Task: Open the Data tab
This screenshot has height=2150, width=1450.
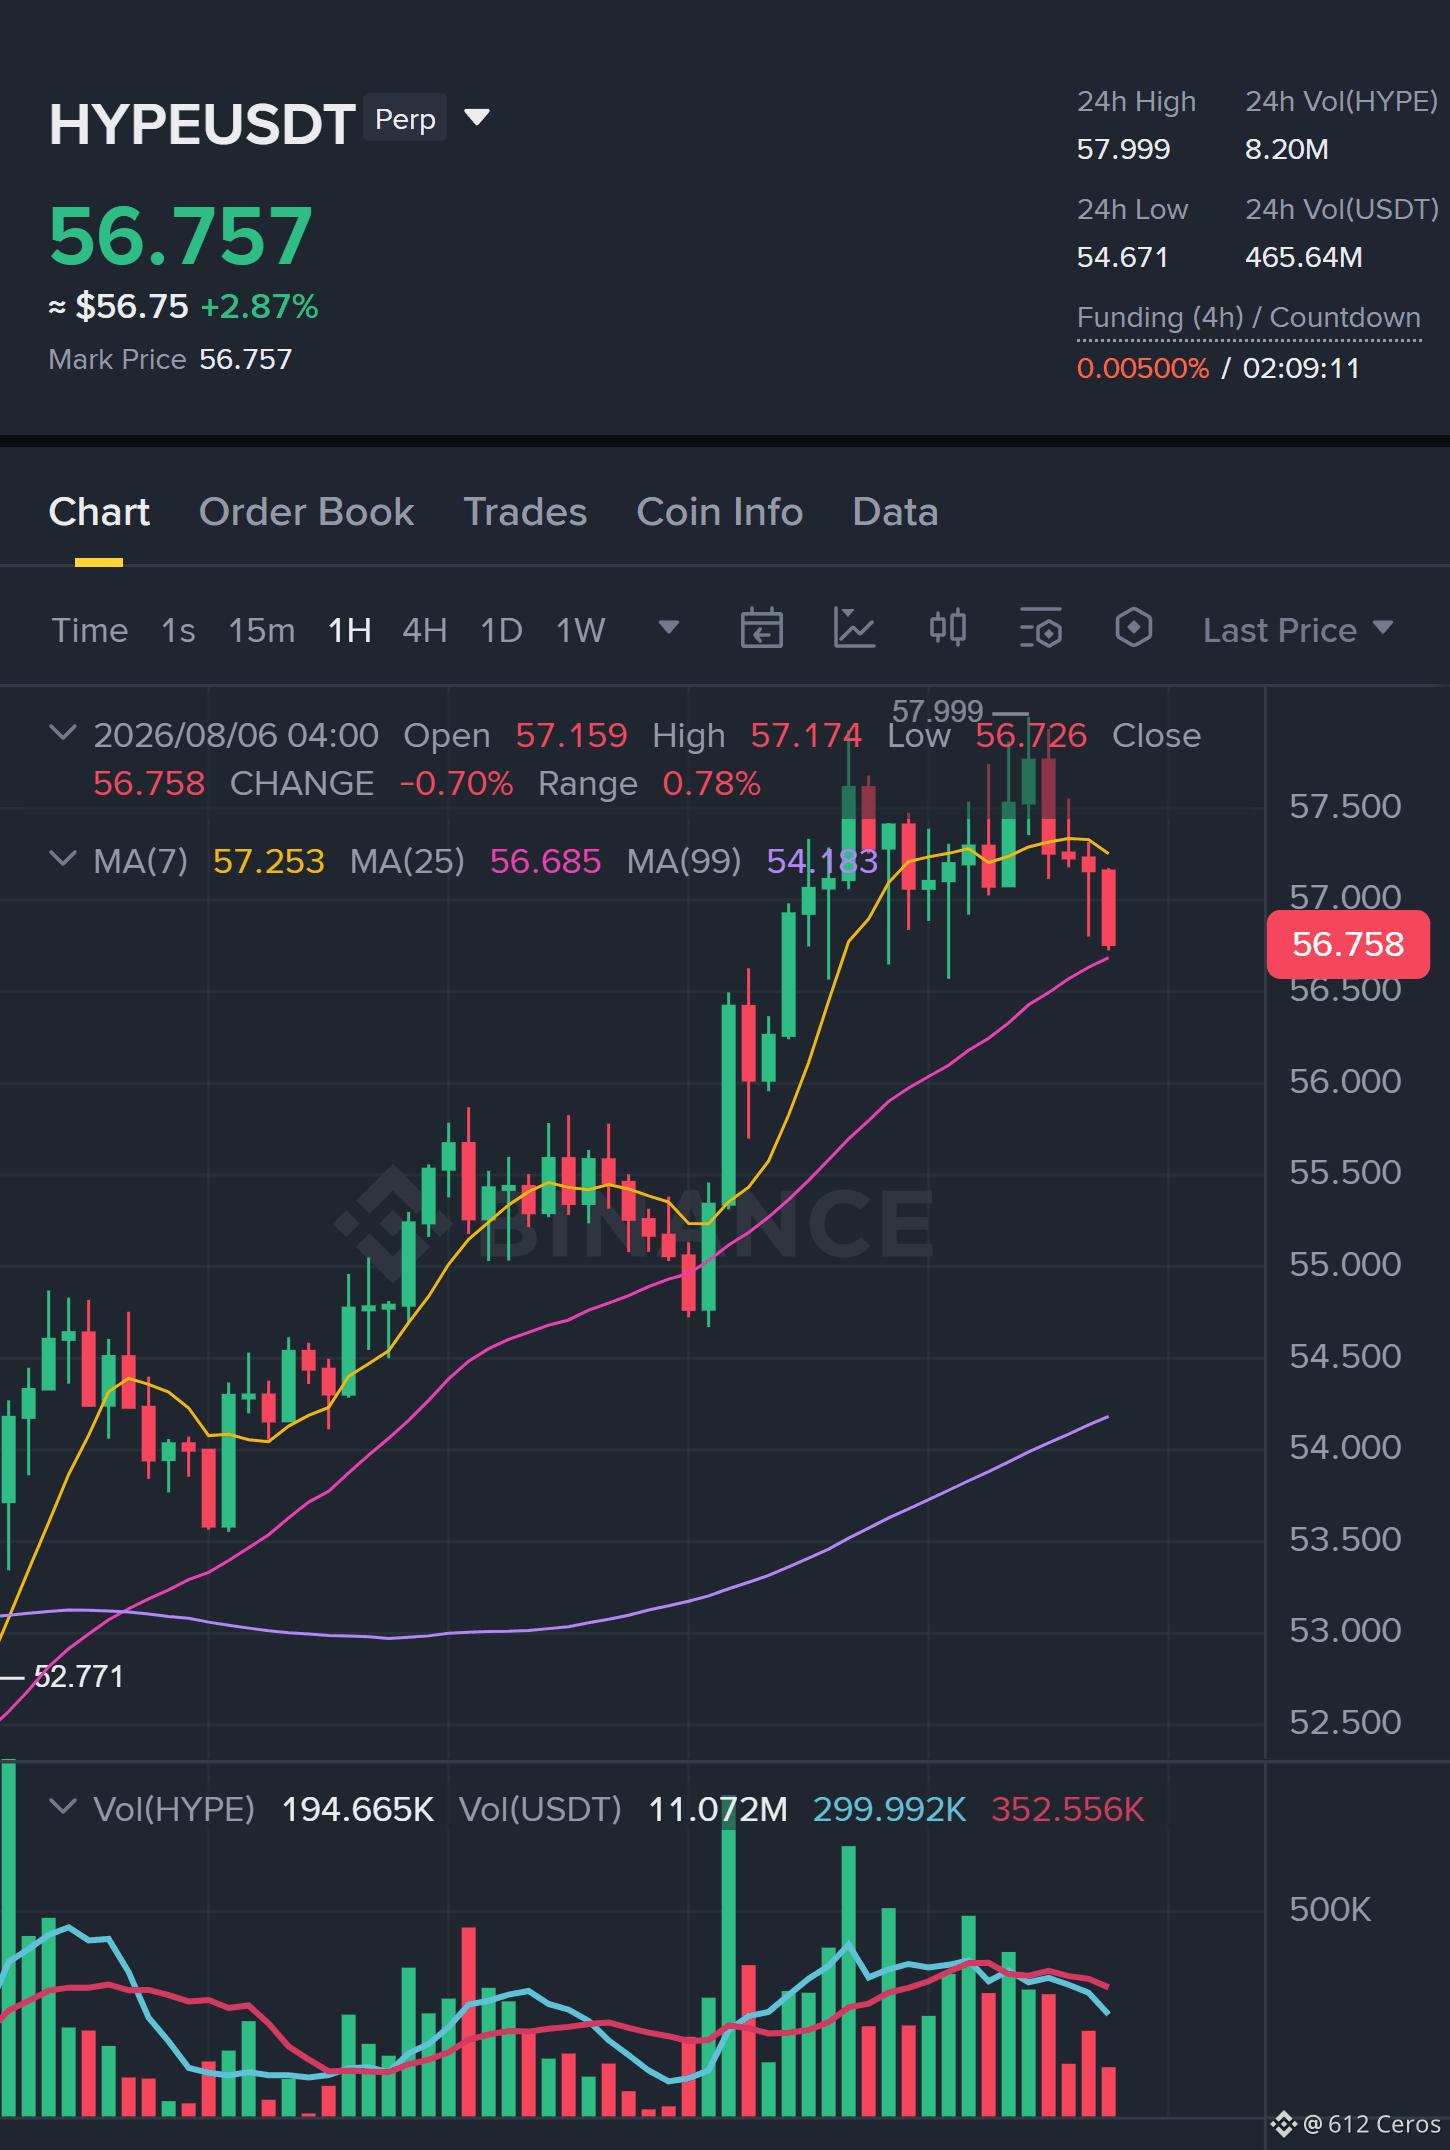Action: click(x=895, y=512)
